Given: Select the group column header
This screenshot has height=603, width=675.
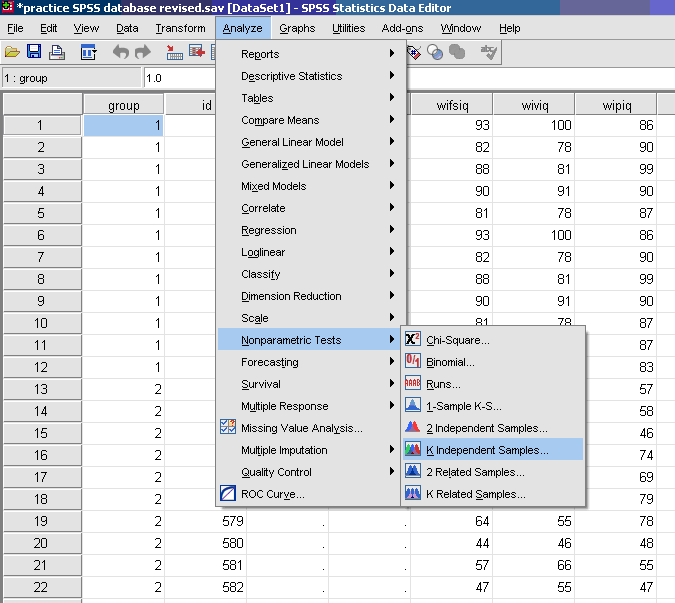Looking at the screenshot, I should tap(123, 105).
